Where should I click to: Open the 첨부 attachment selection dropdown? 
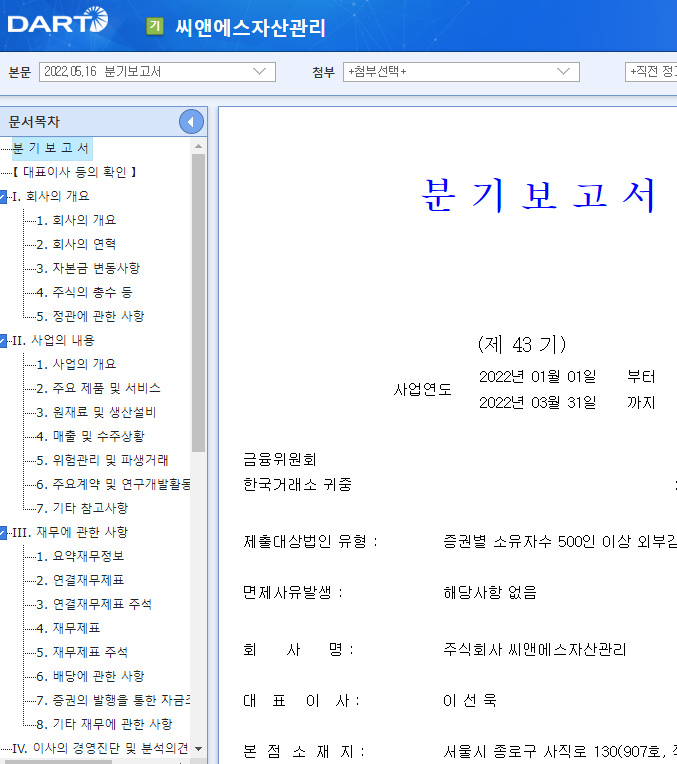461,72
